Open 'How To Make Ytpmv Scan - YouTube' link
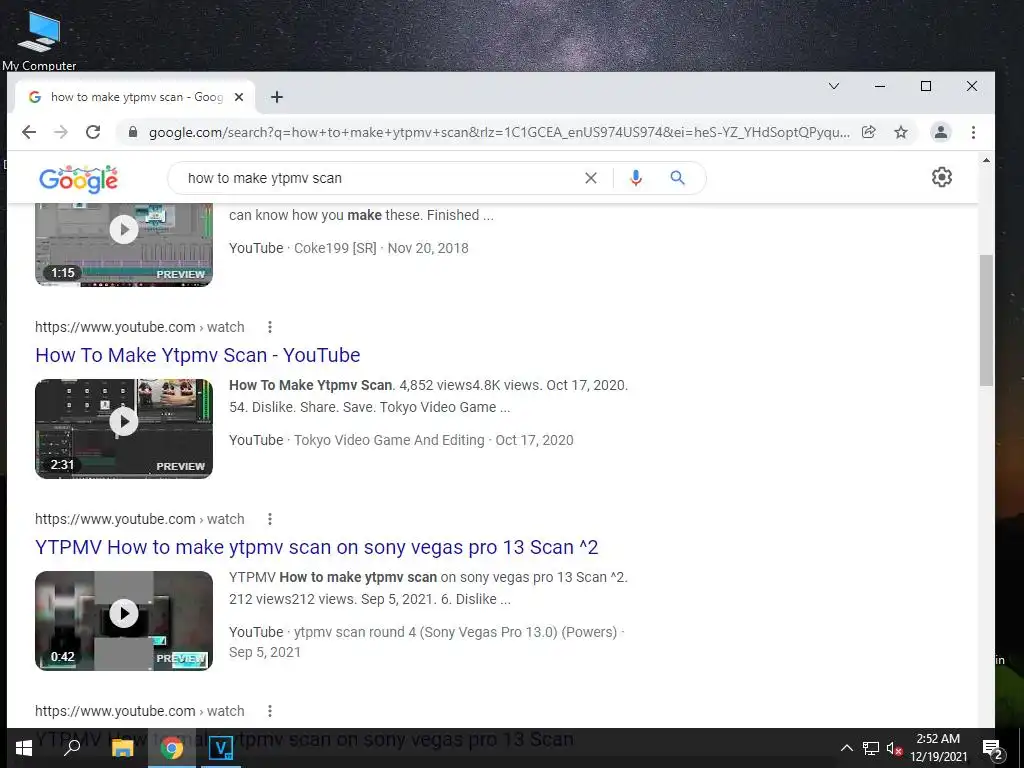 tap(198, 355)
